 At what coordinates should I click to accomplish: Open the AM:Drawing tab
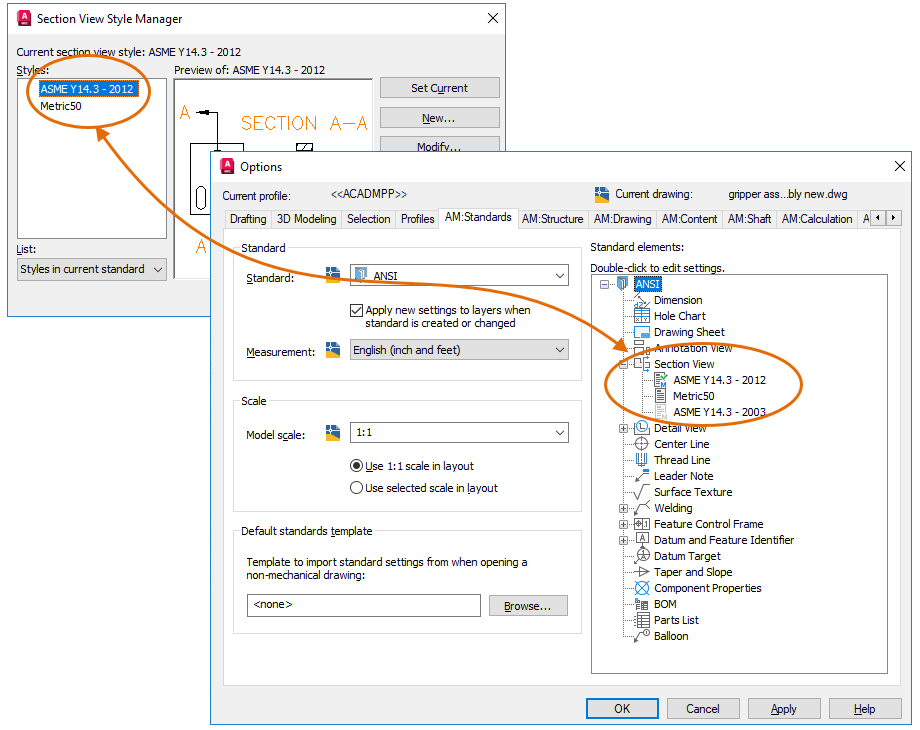click(x=623, y=219)
